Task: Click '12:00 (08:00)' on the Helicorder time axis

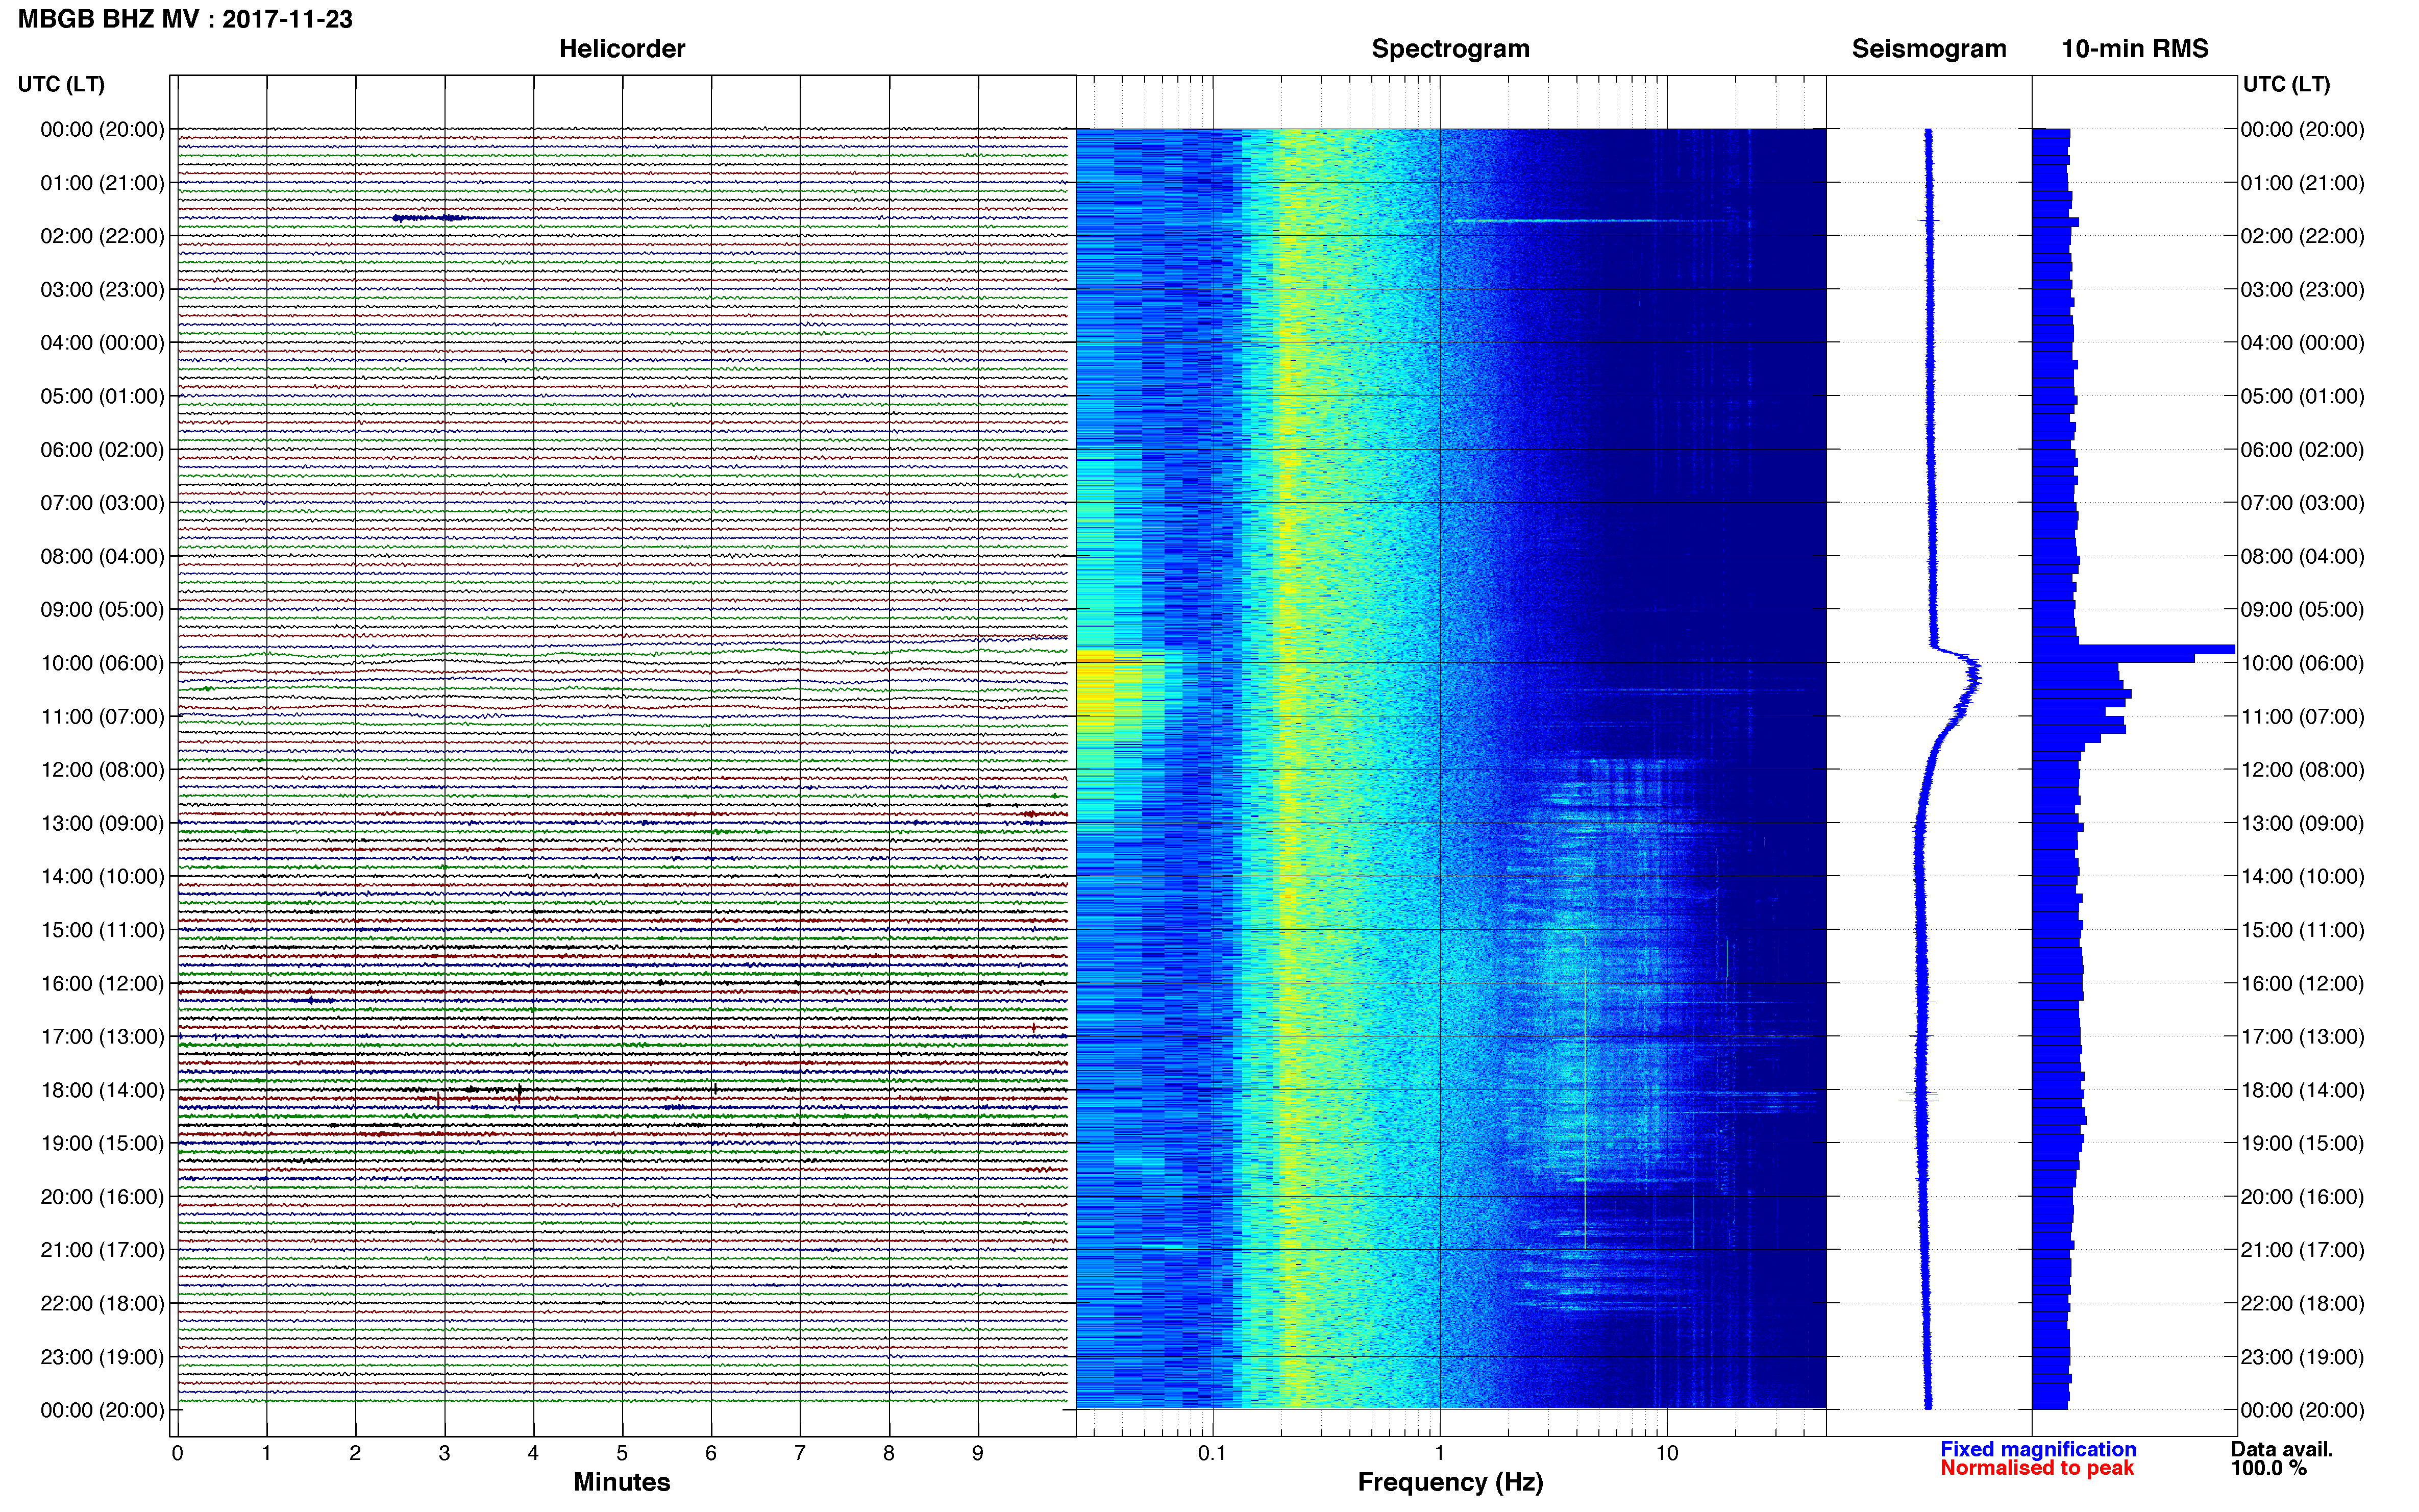Action: pyautogui.click(x=102, y=770)
